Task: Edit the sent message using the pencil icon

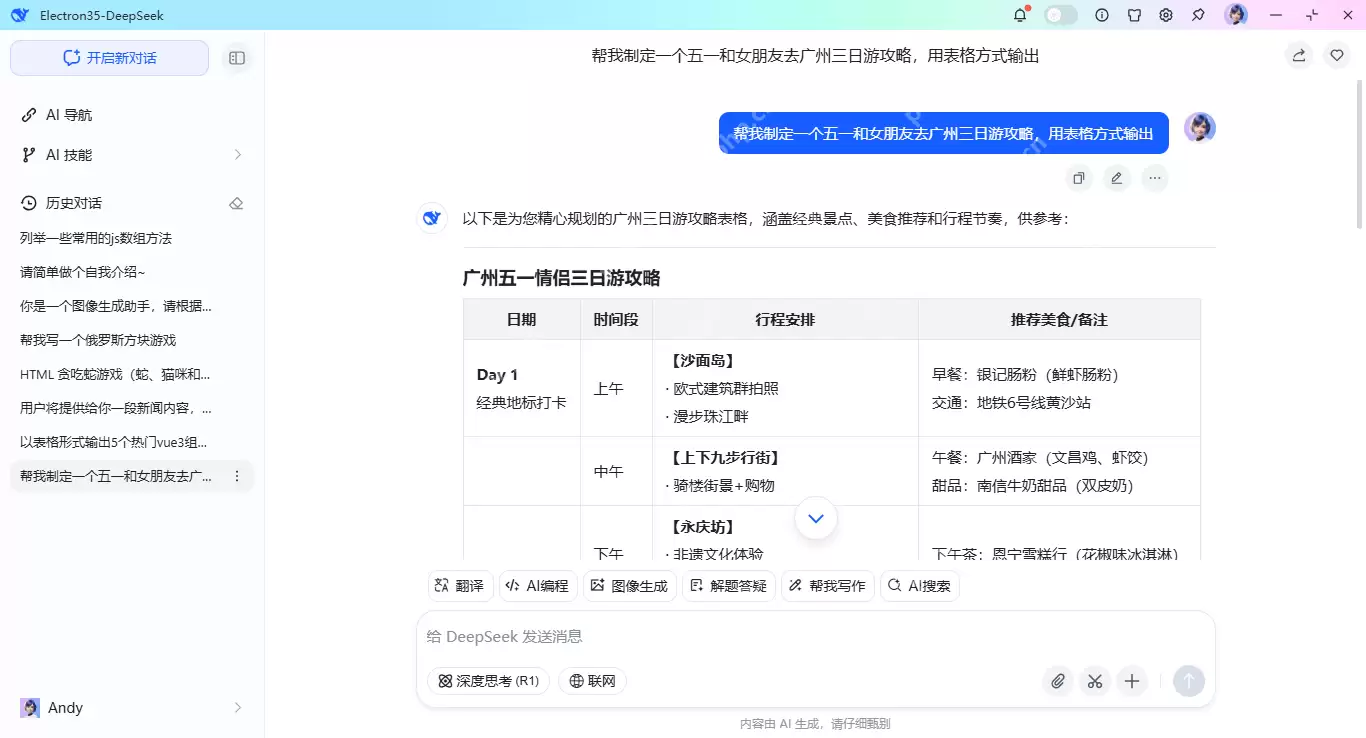Action: click(1116, 178)
